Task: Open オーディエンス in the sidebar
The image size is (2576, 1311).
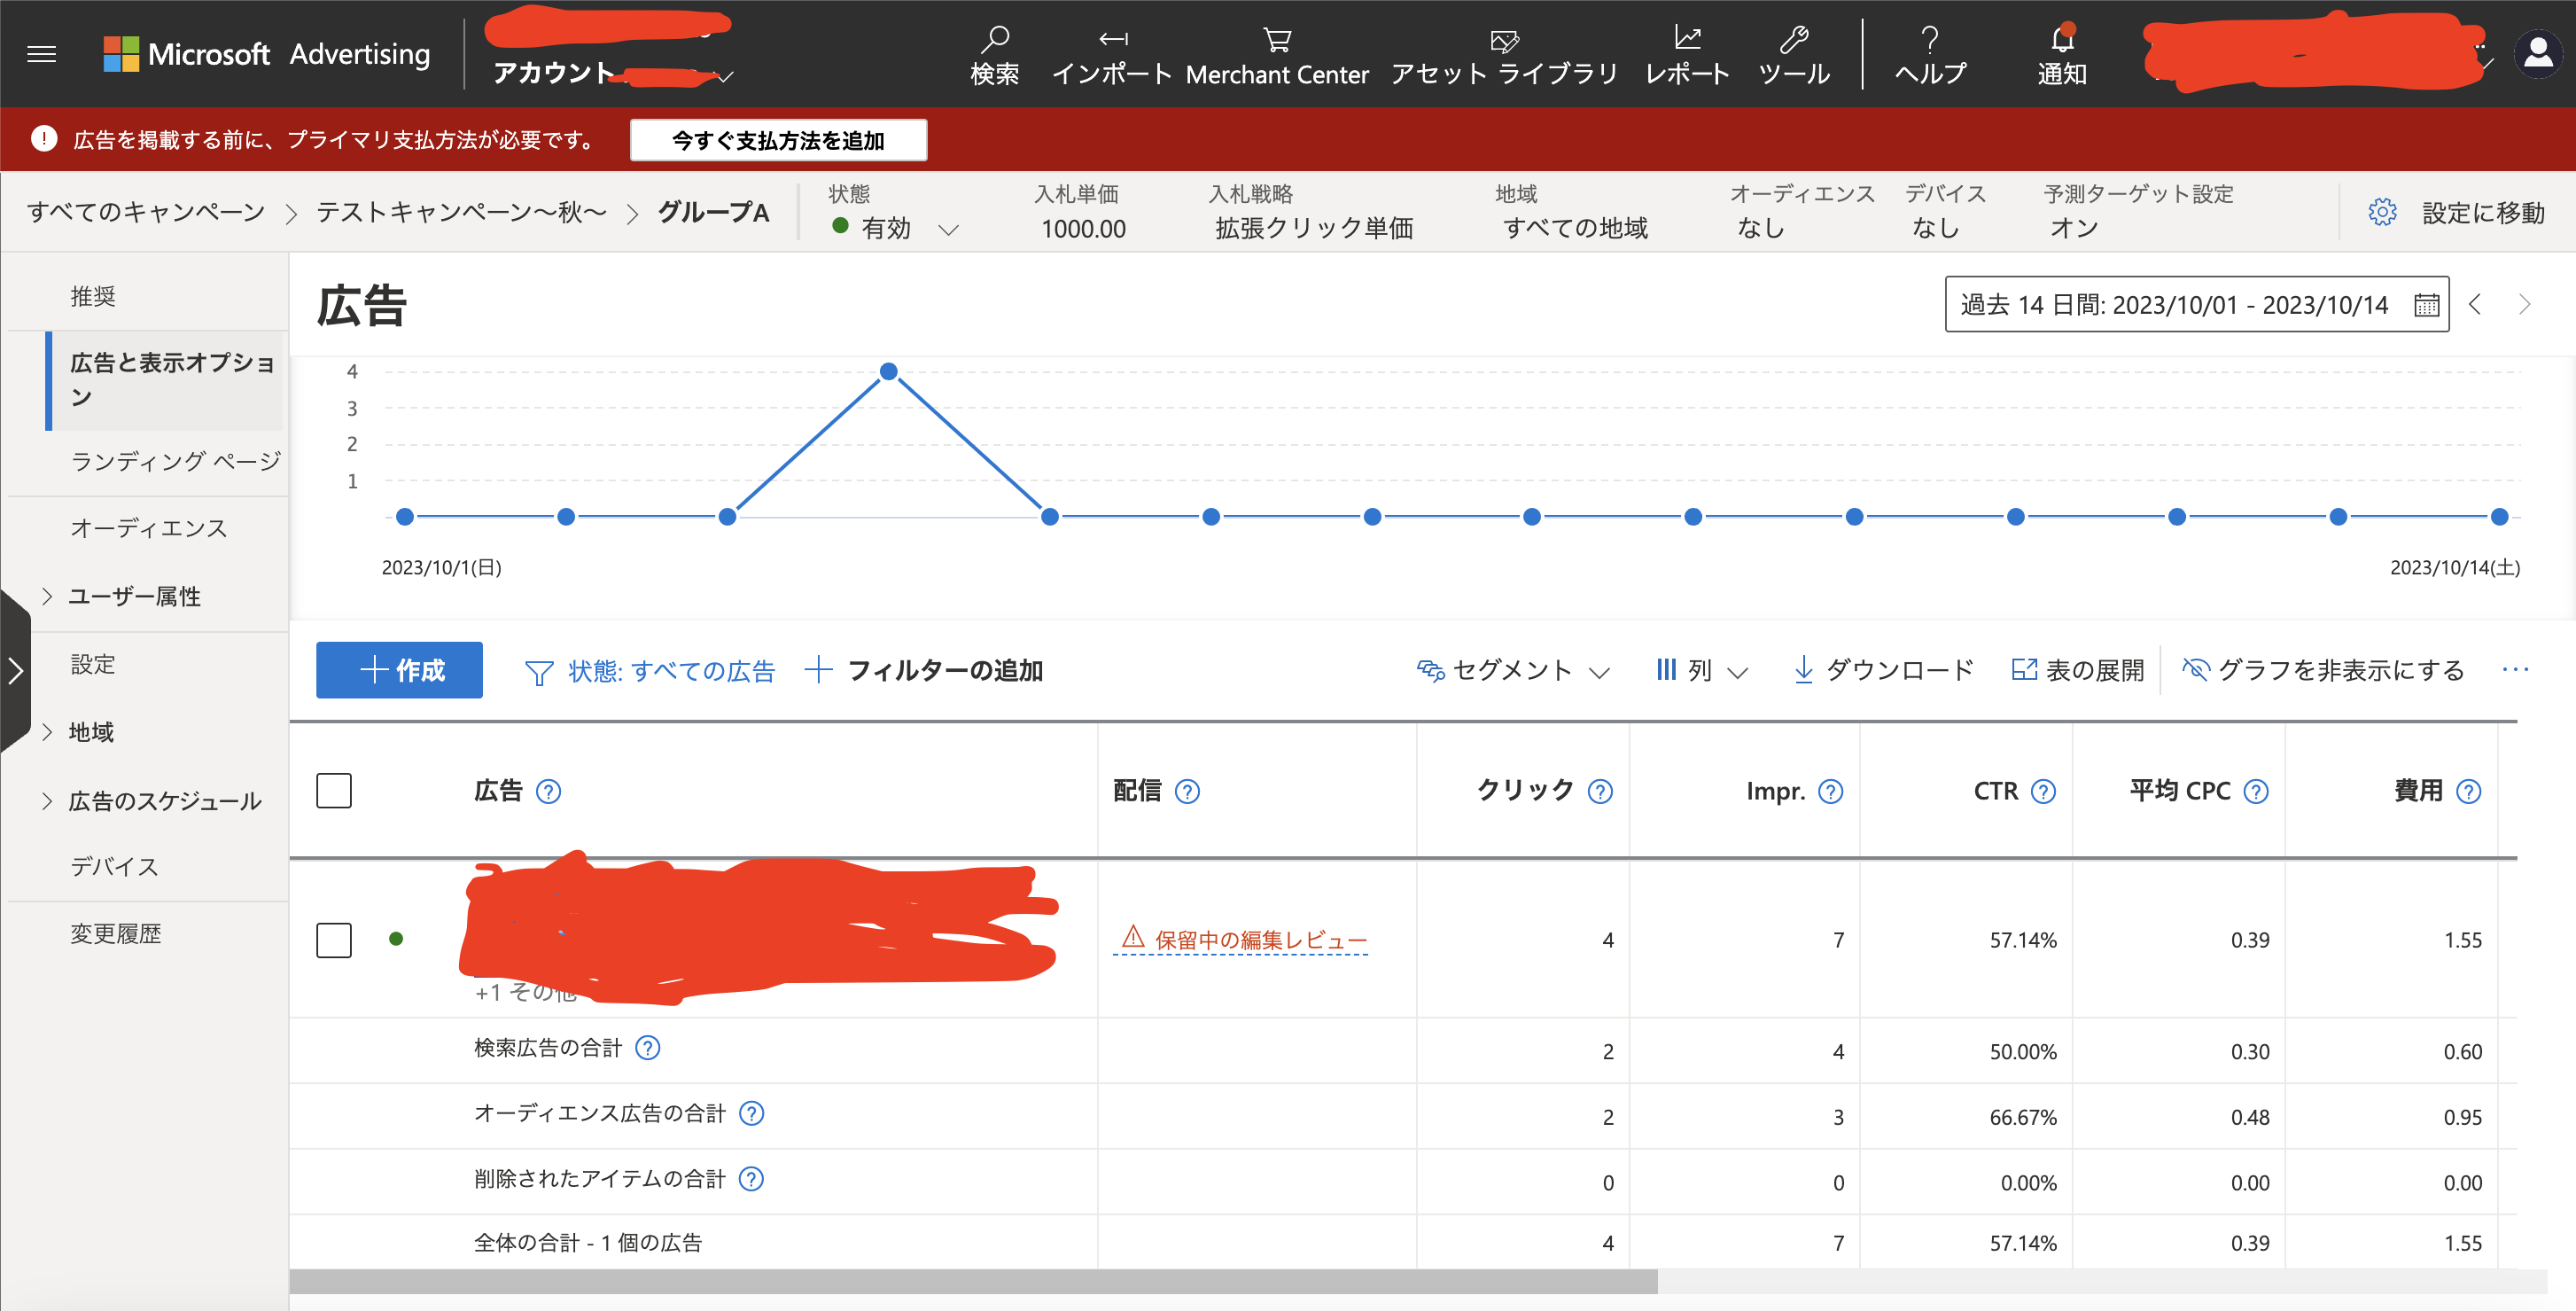Action: (x=149, y=528)
